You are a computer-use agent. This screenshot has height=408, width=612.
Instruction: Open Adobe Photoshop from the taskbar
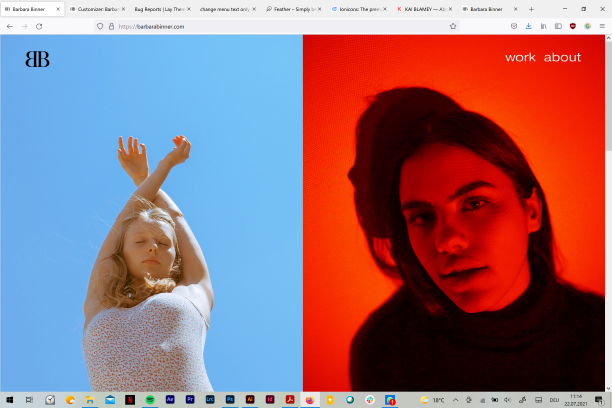pyautogui.click(x=230, y=400)
